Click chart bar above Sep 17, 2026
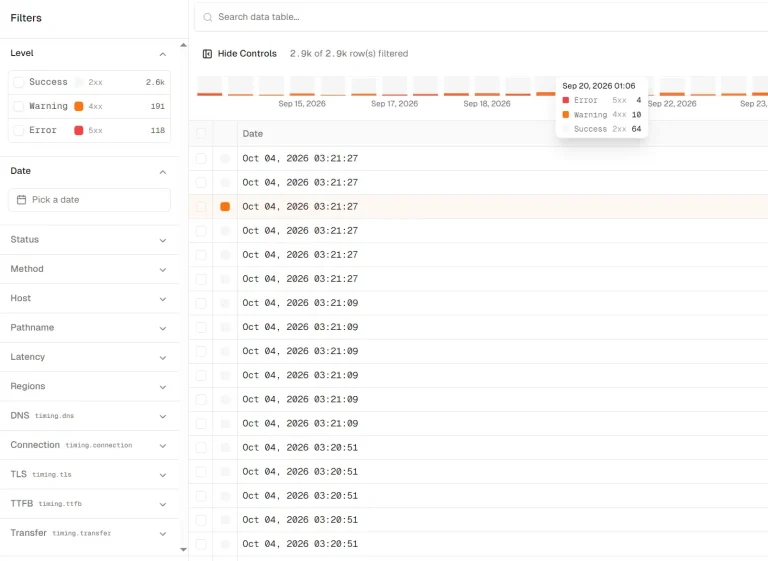The image size is (768, 561). (x=395, y=86)
